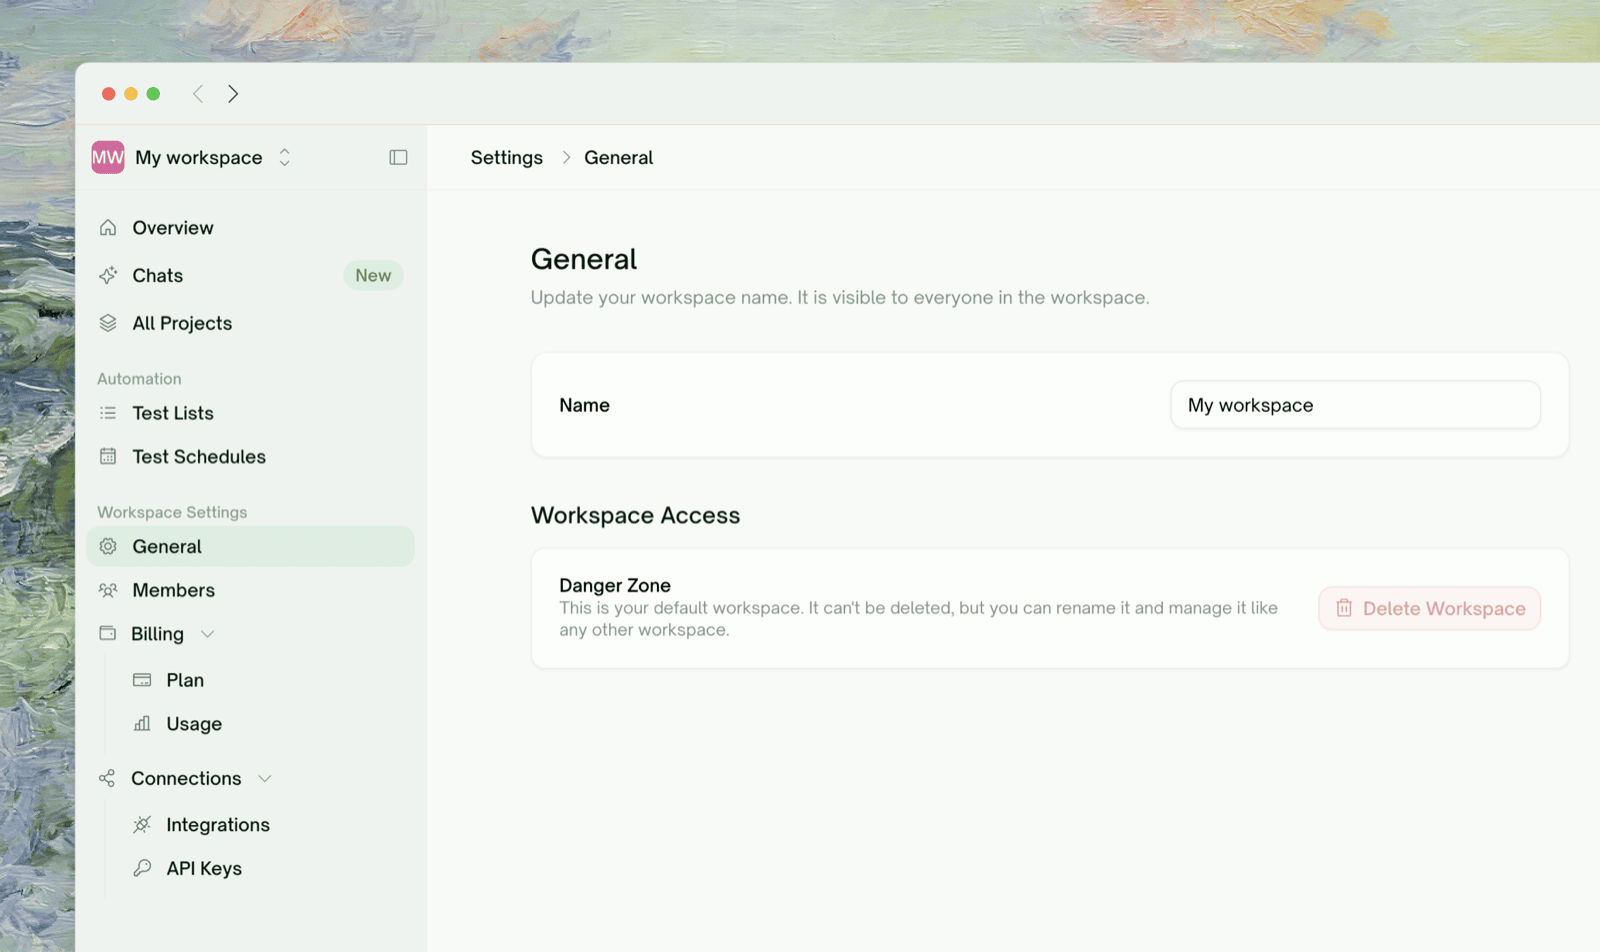The image size is (1600, 952).
Task: Open the My workspace switcher chevrons
Action: tap(285, 157)
